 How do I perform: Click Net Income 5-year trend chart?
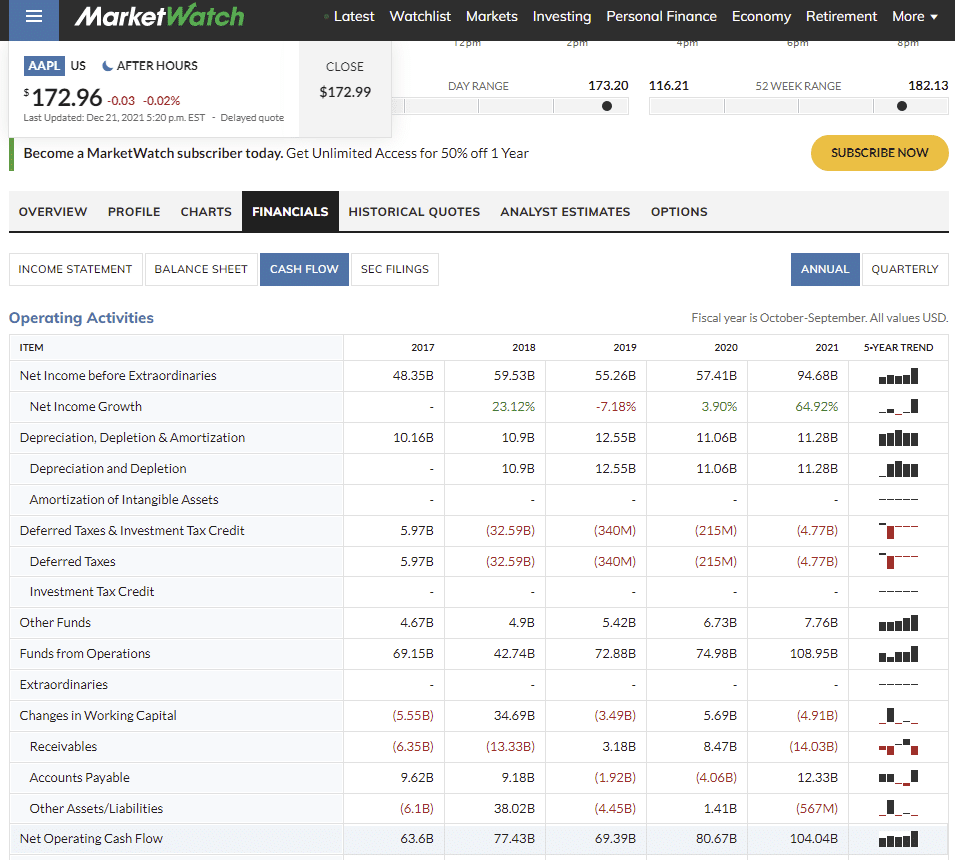click(897, 376)
